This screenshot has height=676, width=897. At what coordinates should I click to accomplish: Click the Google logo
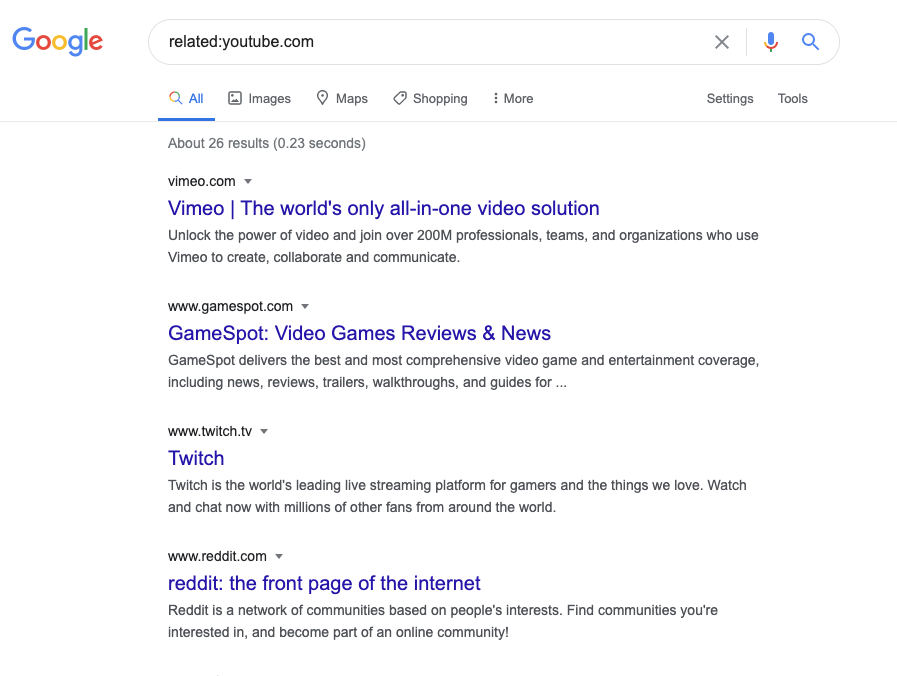(x=57, y=41)
